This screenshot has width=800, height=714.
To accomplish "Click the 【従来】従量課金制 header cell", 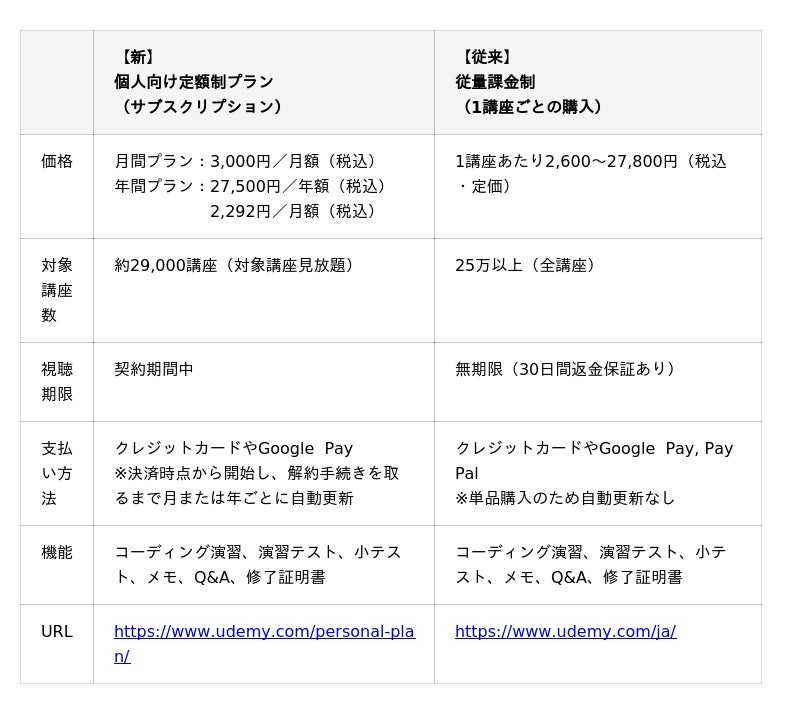I will (x=598, y=82).
